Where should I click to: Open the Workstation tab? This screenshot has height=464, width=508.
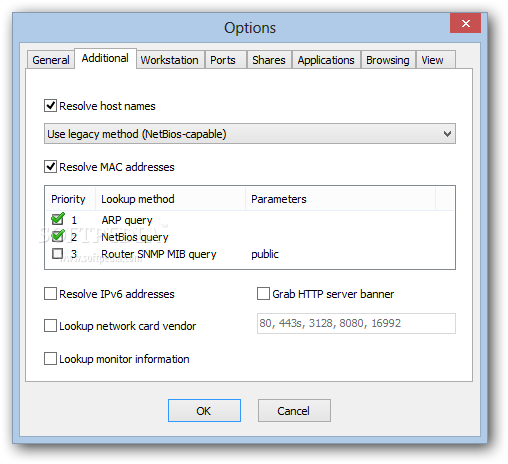170,60
